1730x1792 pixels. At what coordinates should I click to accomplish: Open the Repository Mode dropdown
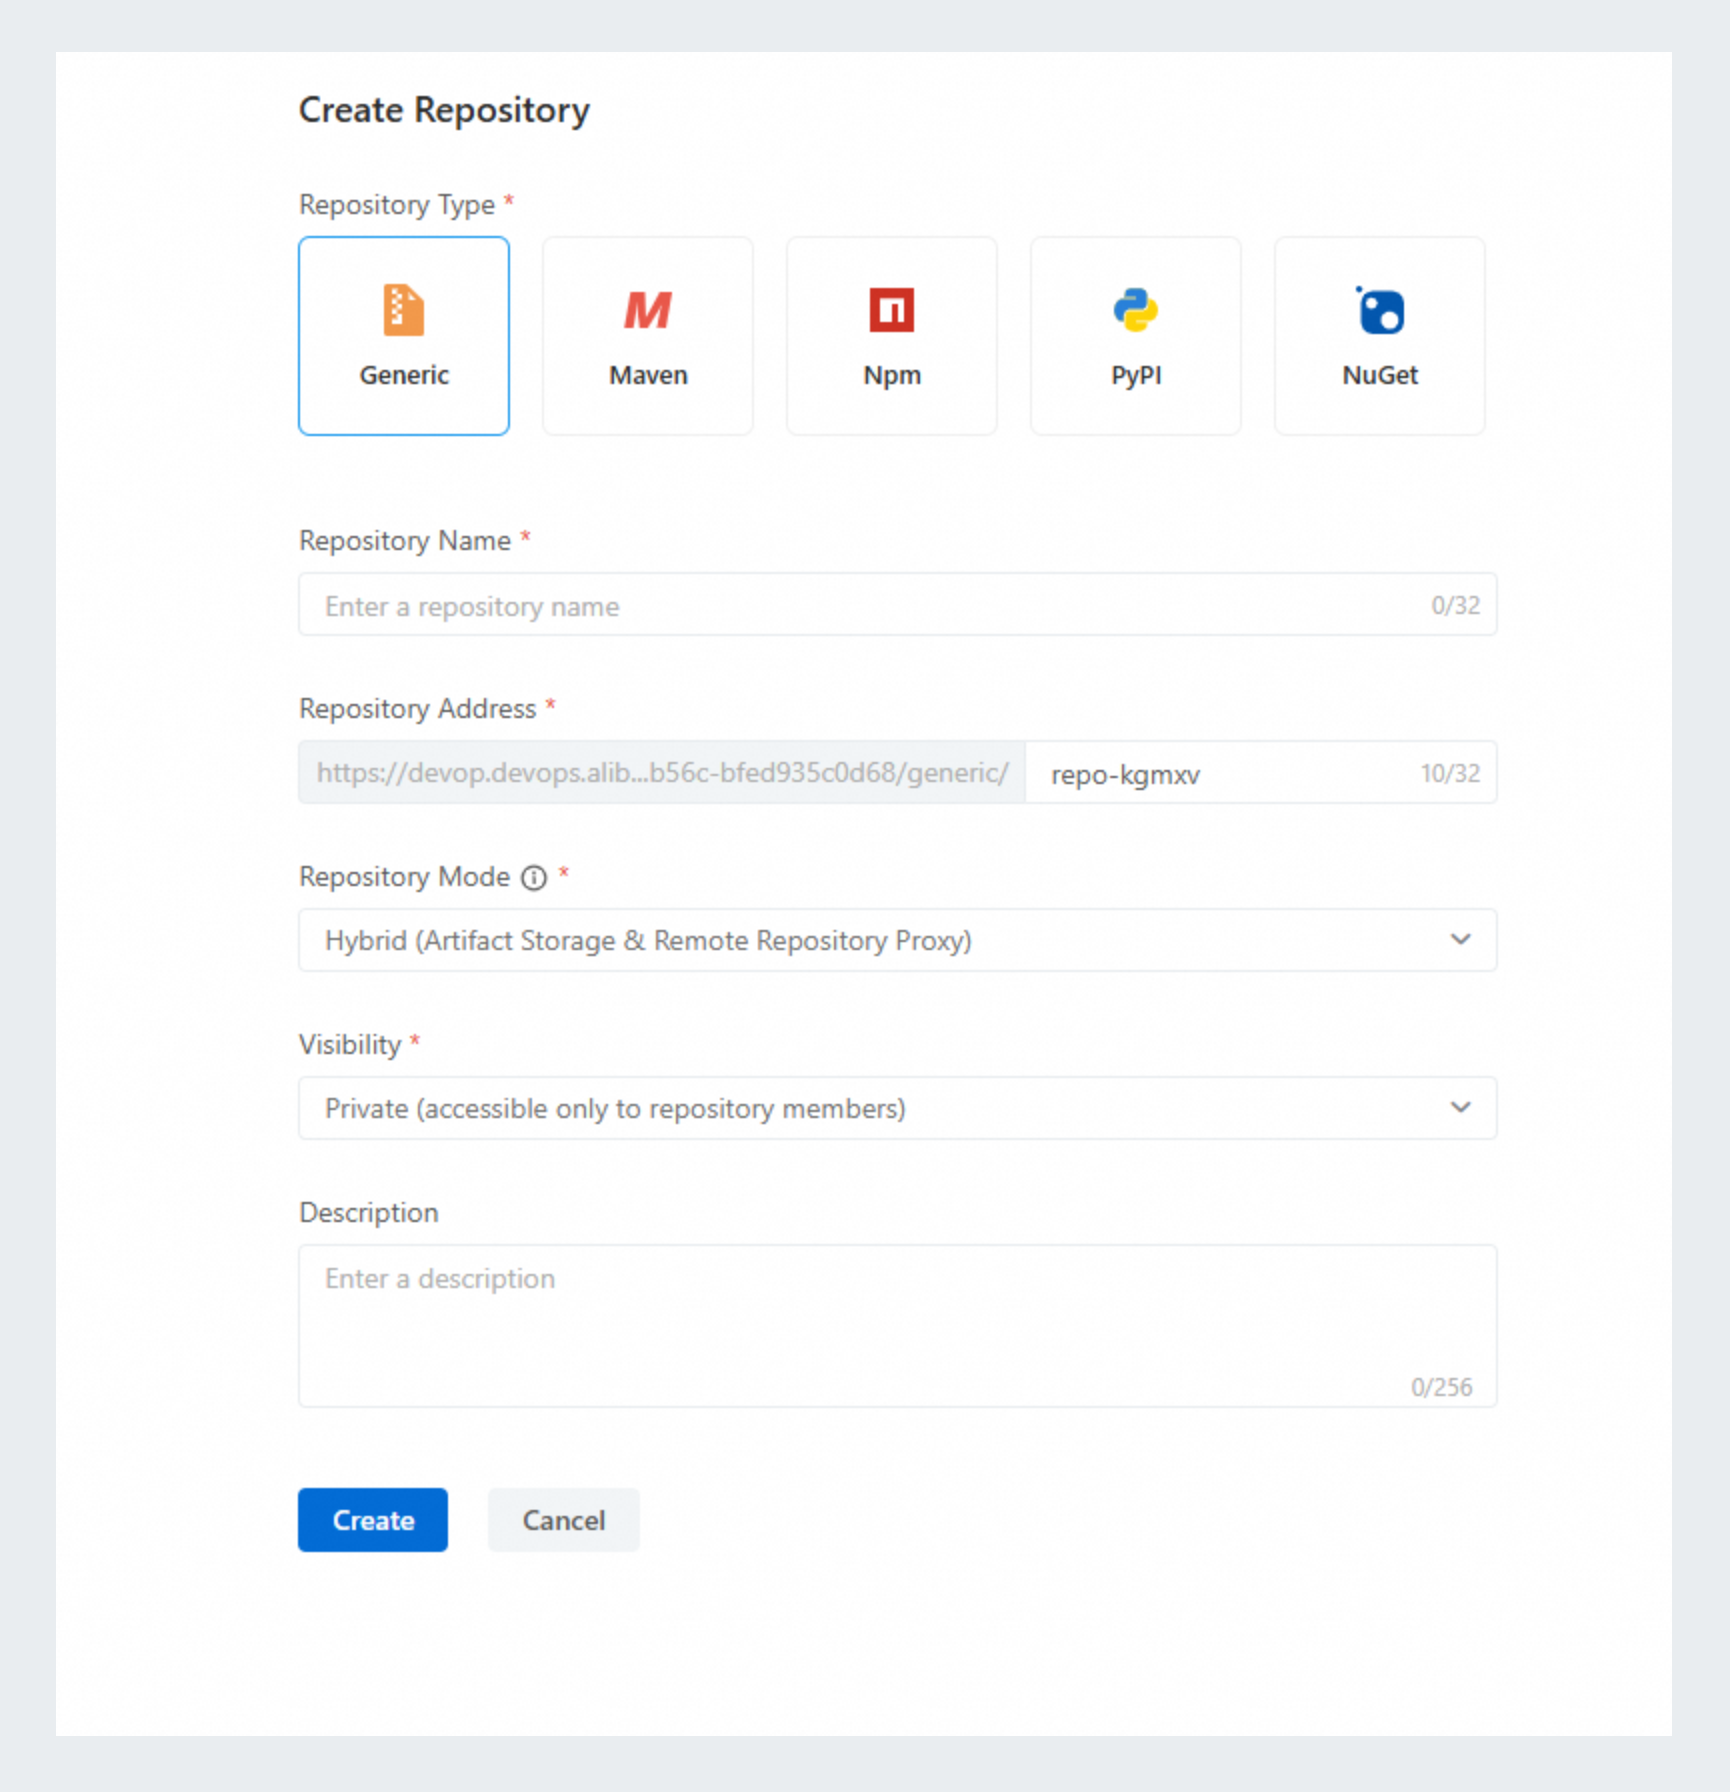898,941
